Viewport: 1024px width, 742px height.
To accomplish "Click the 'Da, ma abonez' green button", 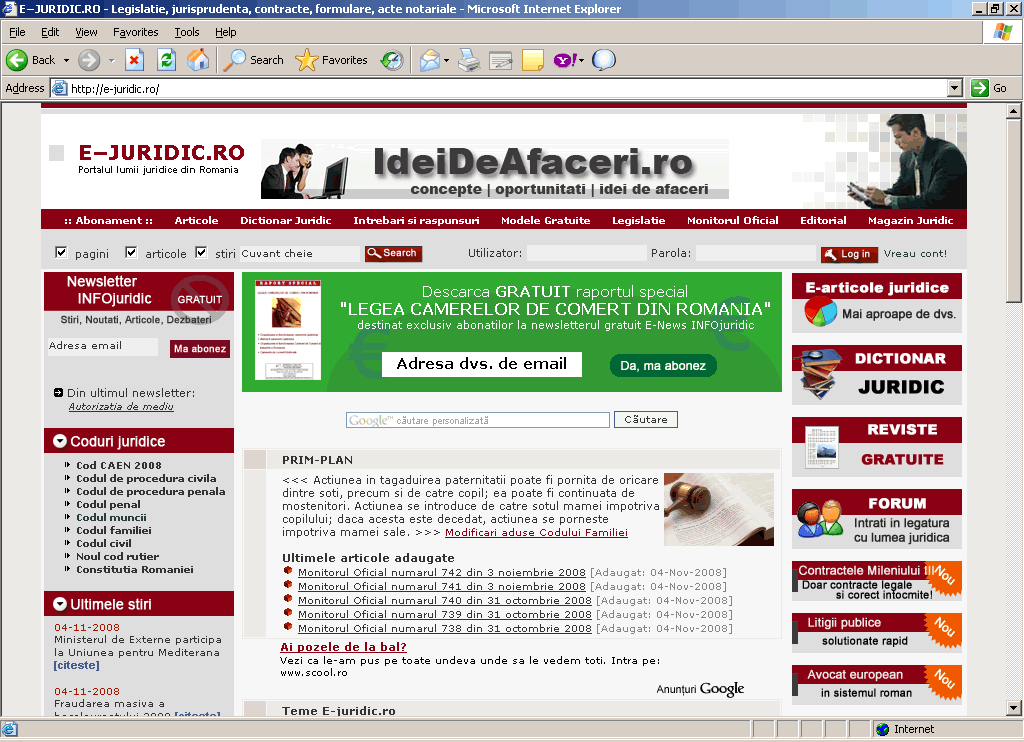I will coord(664,366).
